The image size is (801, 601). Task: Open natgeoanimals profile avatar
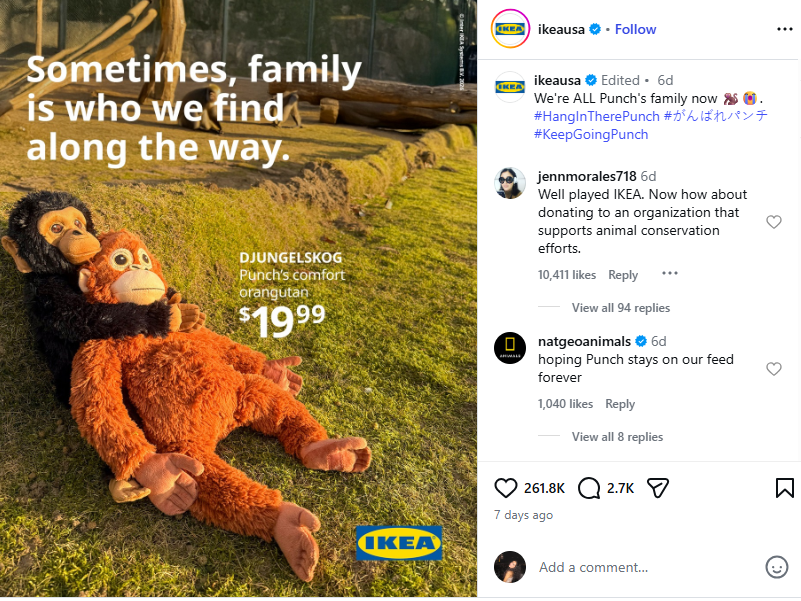pyautogui.click(x=510, y=347)
